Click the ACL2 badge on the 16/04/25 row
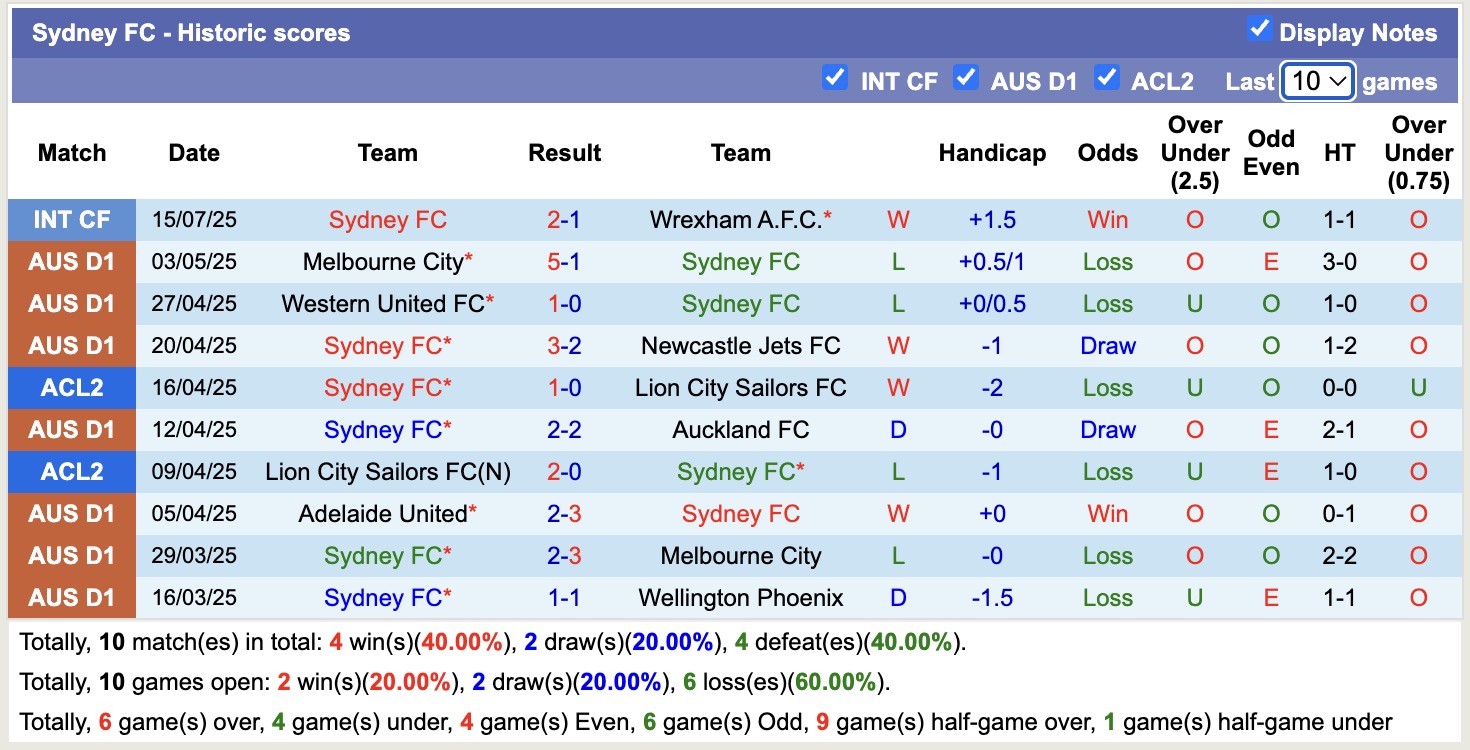This screenshot has width=1470, height=750. pos(70,387)
